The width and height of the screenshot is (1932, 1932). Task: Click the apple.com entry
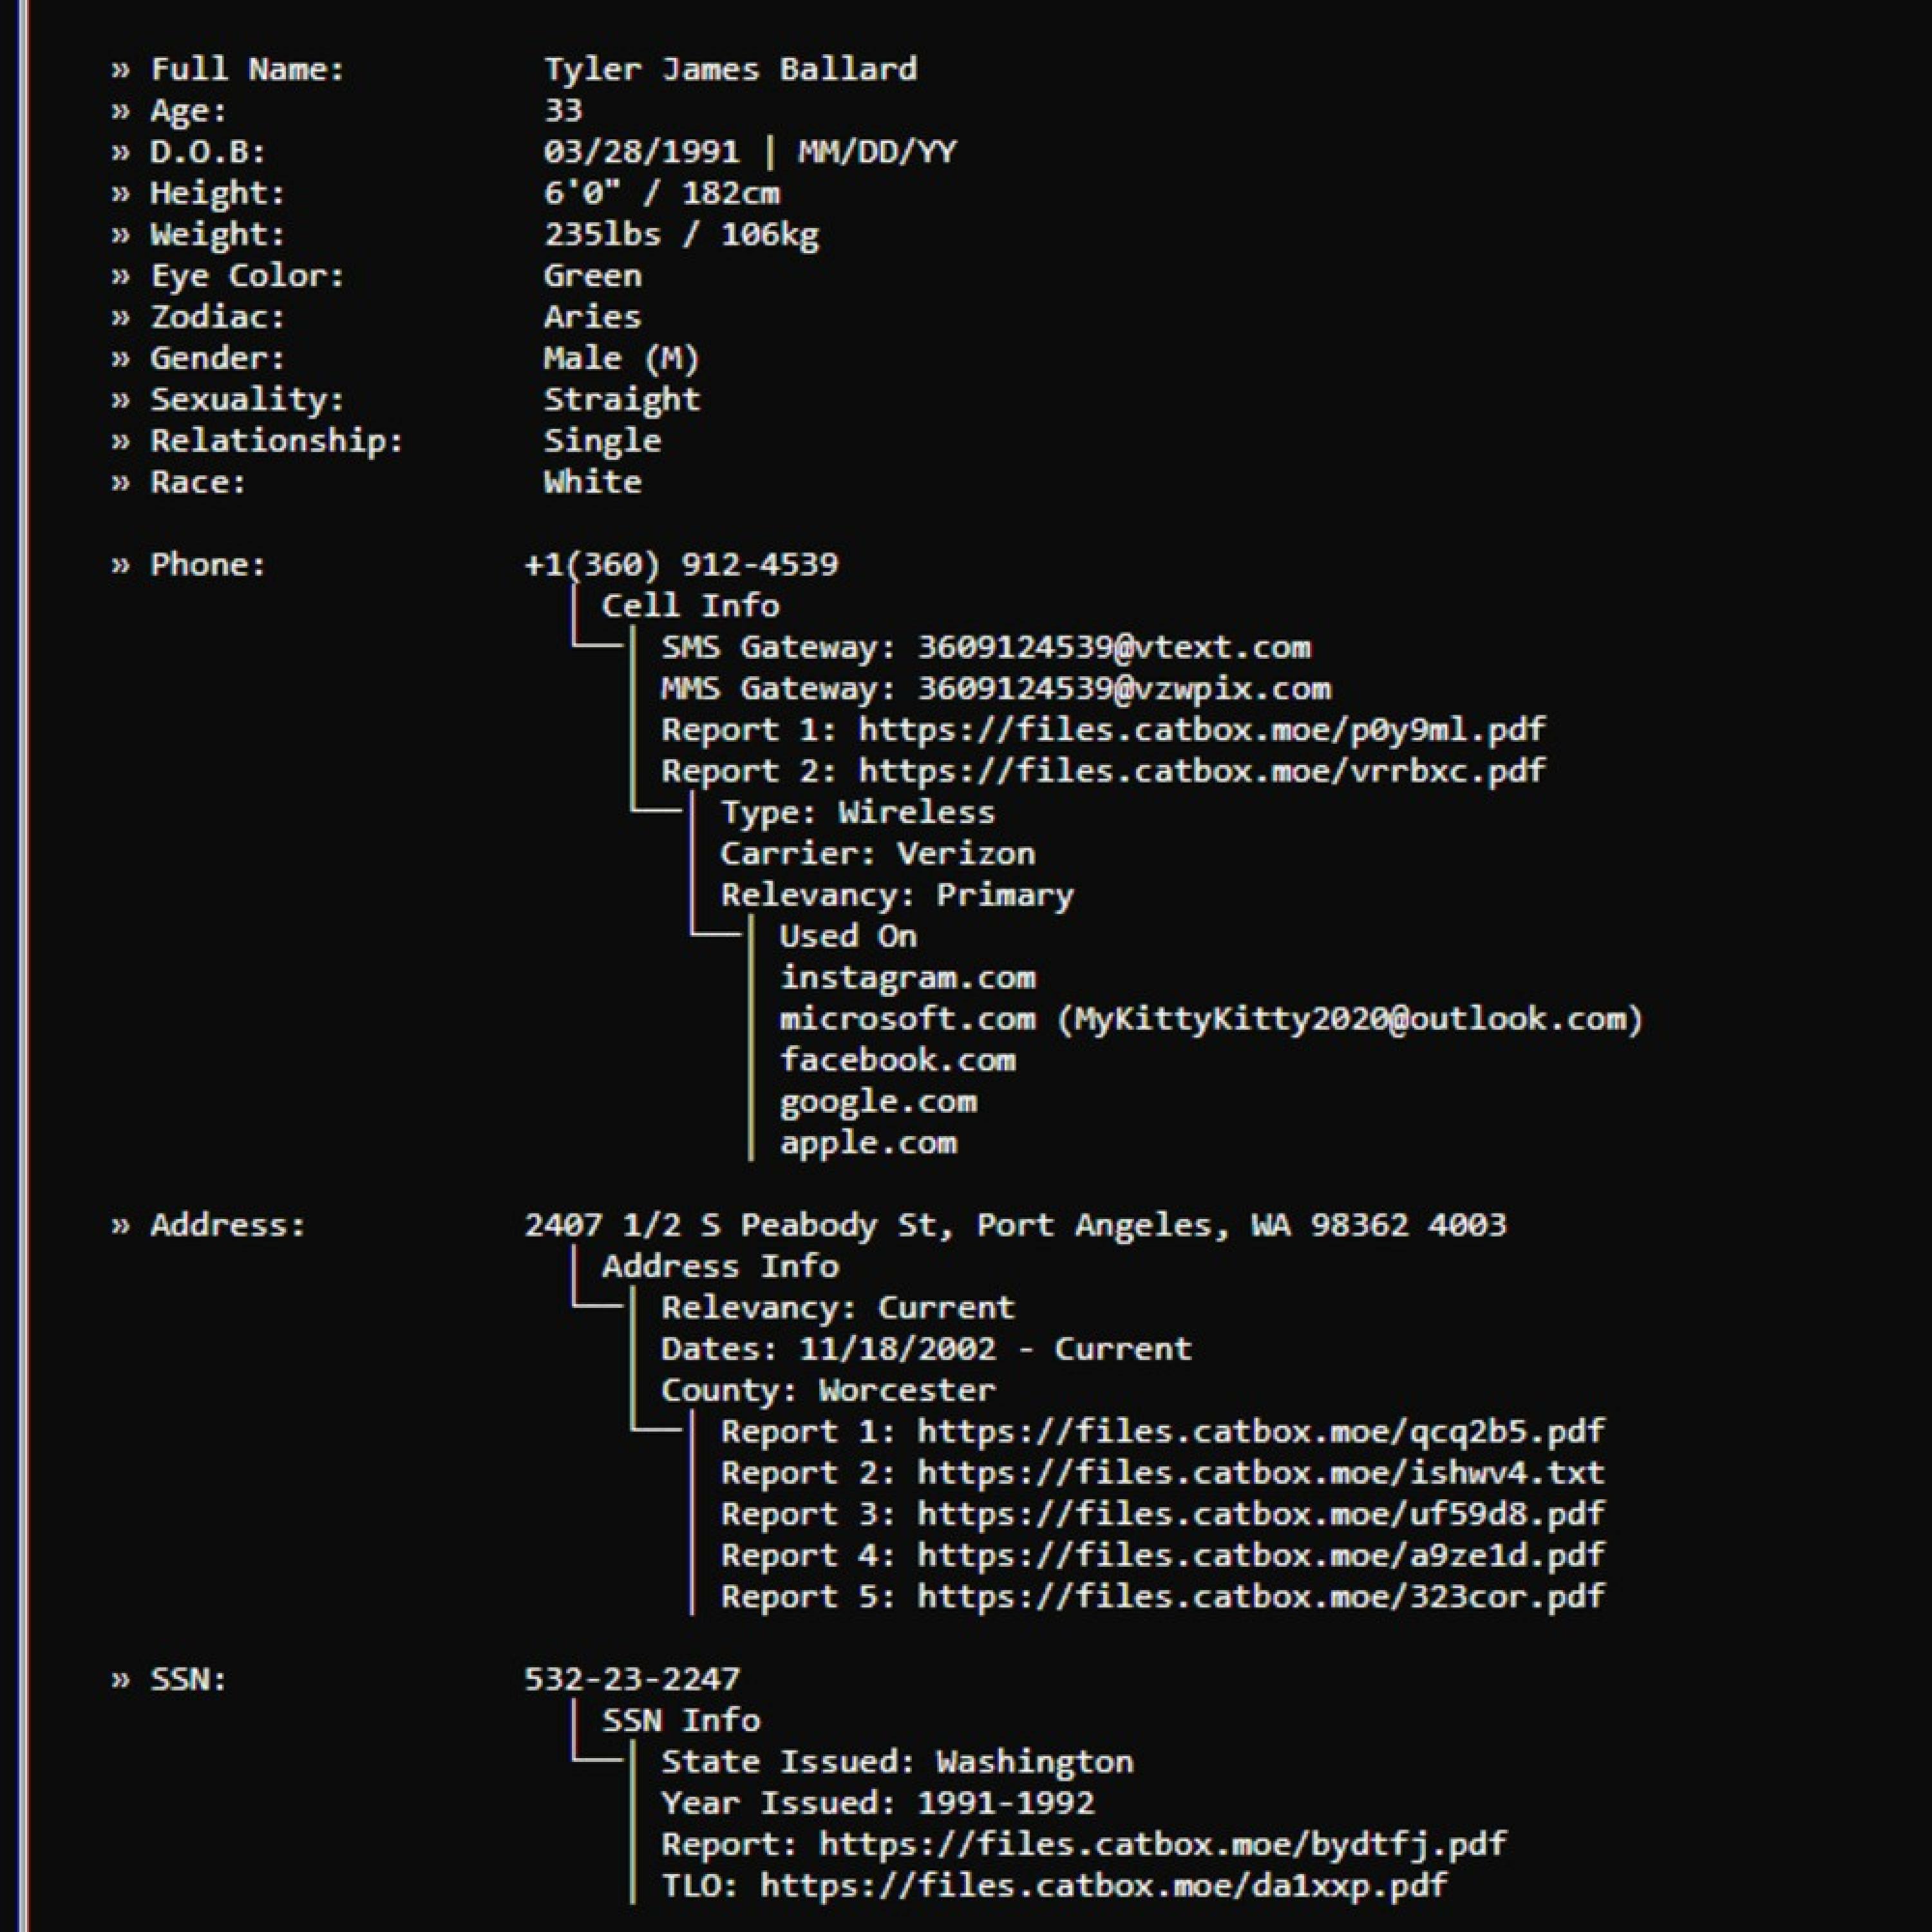[x=868, y=1143]
